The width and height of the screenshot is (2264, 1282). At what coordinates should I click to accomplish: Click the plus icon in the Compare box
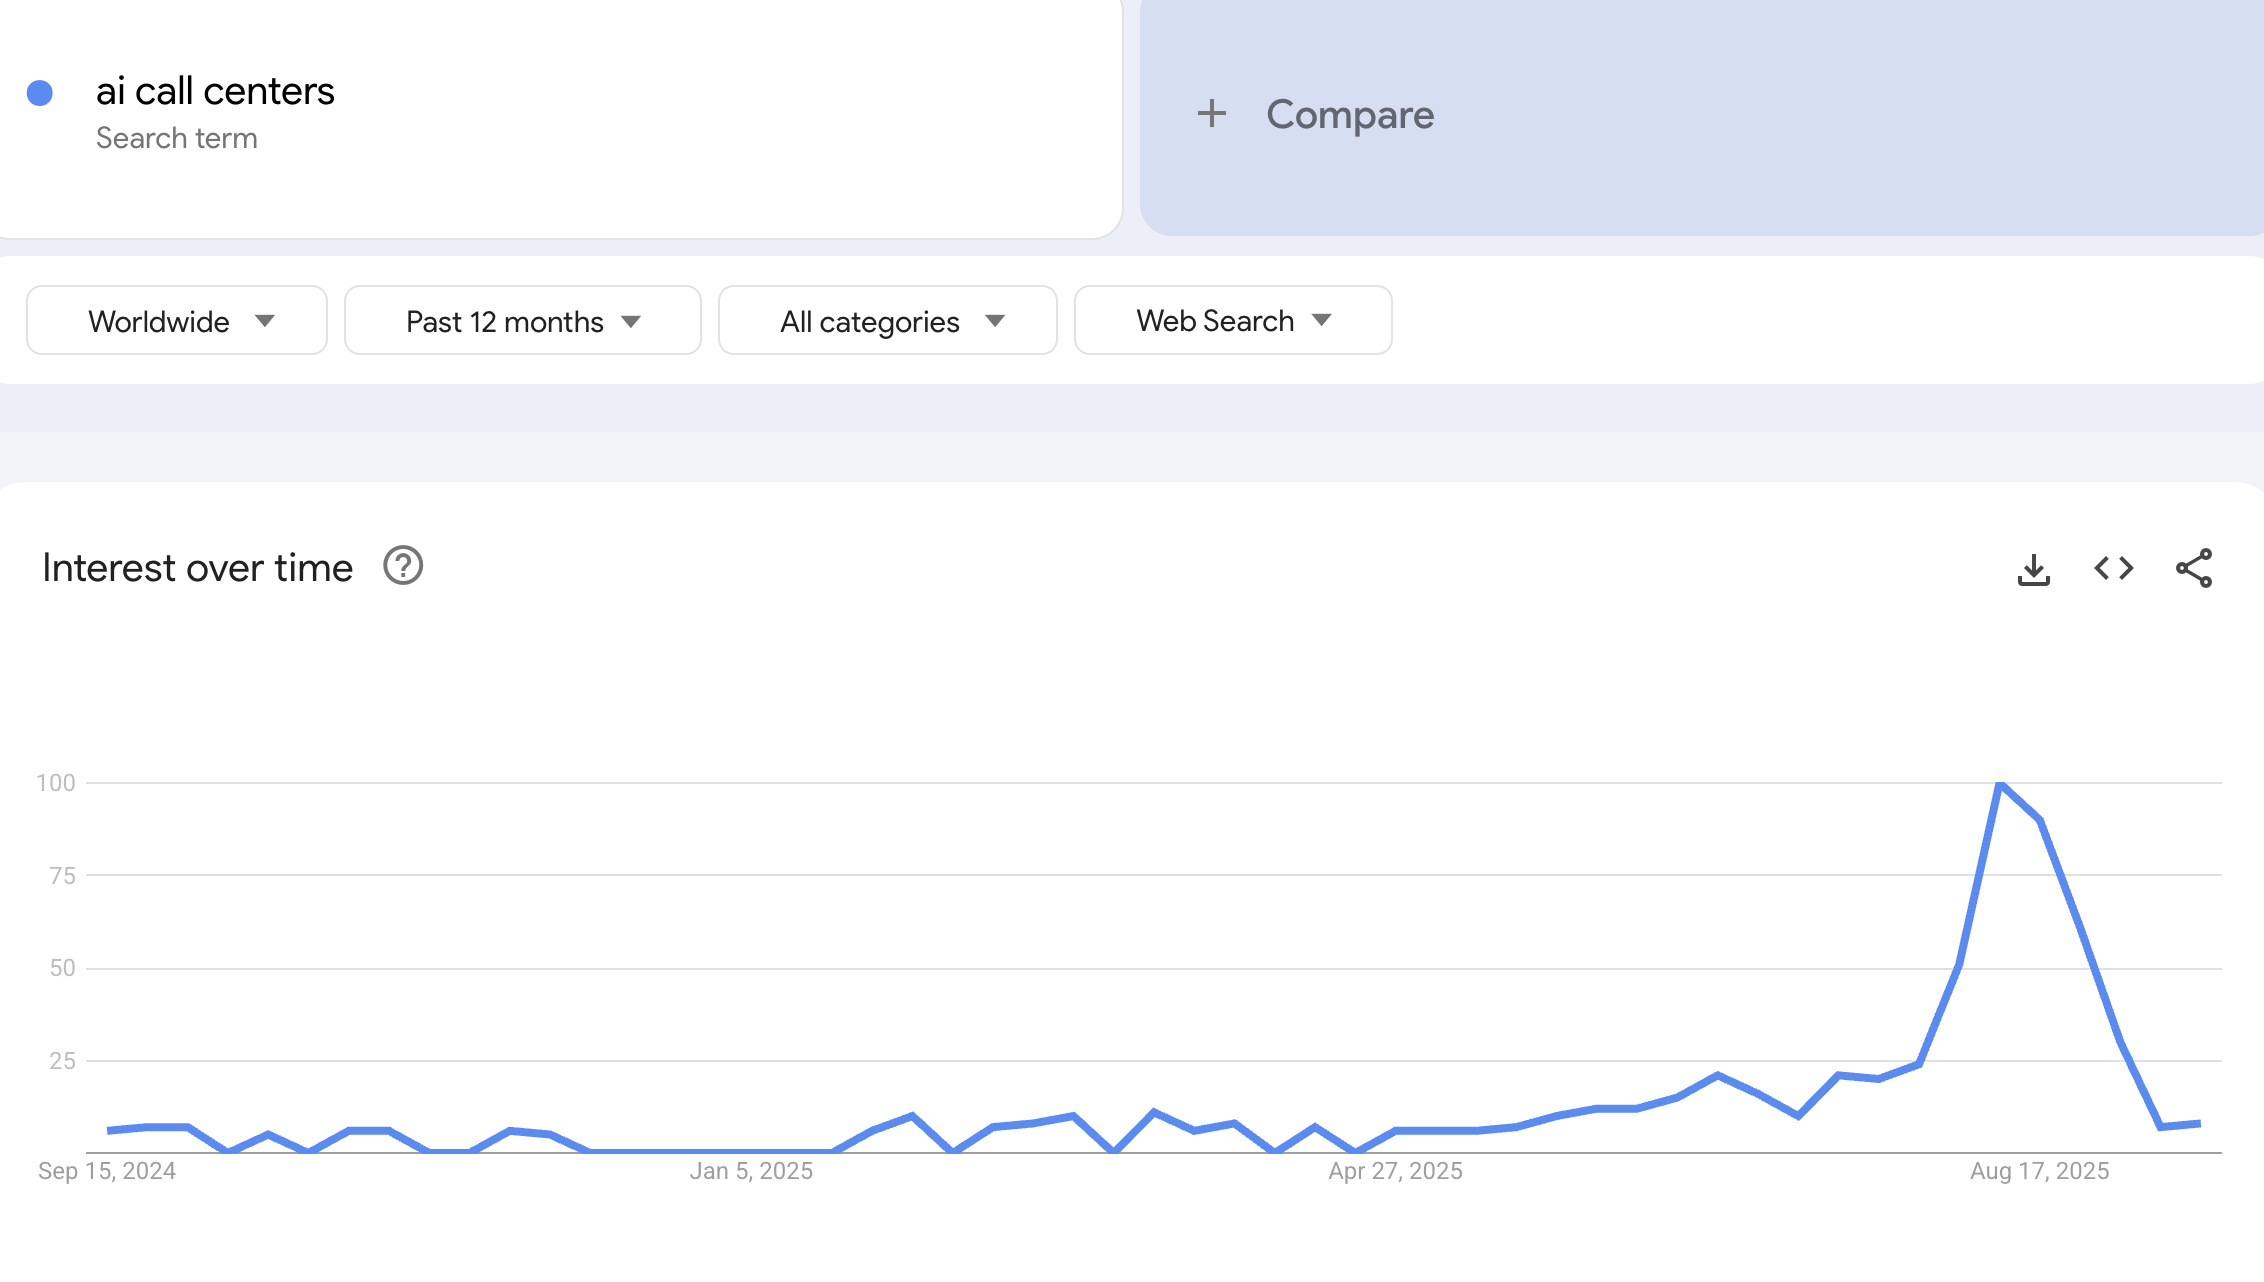pyautogui.click(x=1211, y=113)
